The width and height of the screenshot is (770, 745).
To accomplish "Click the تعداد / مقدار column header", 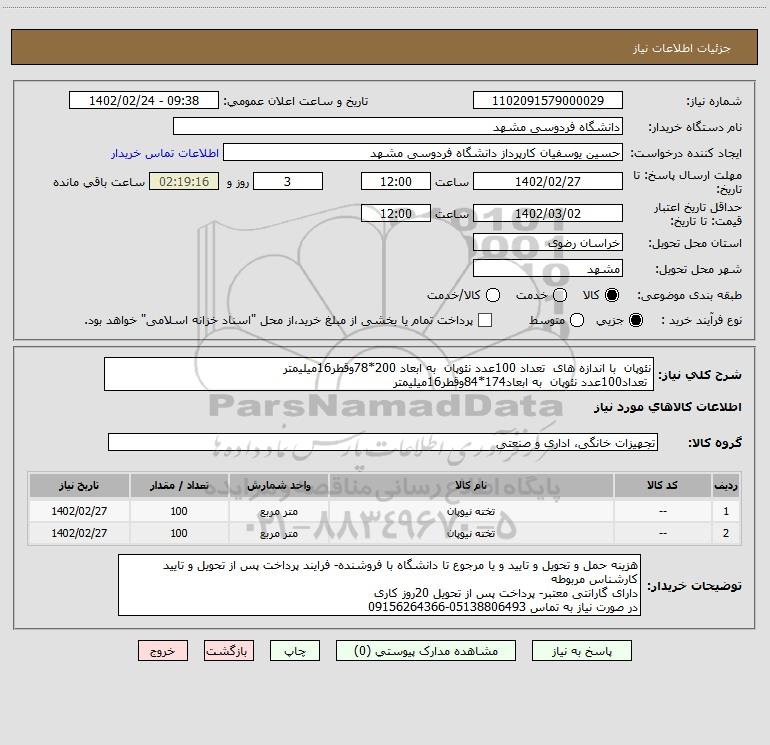I will (x=179, y=485).
